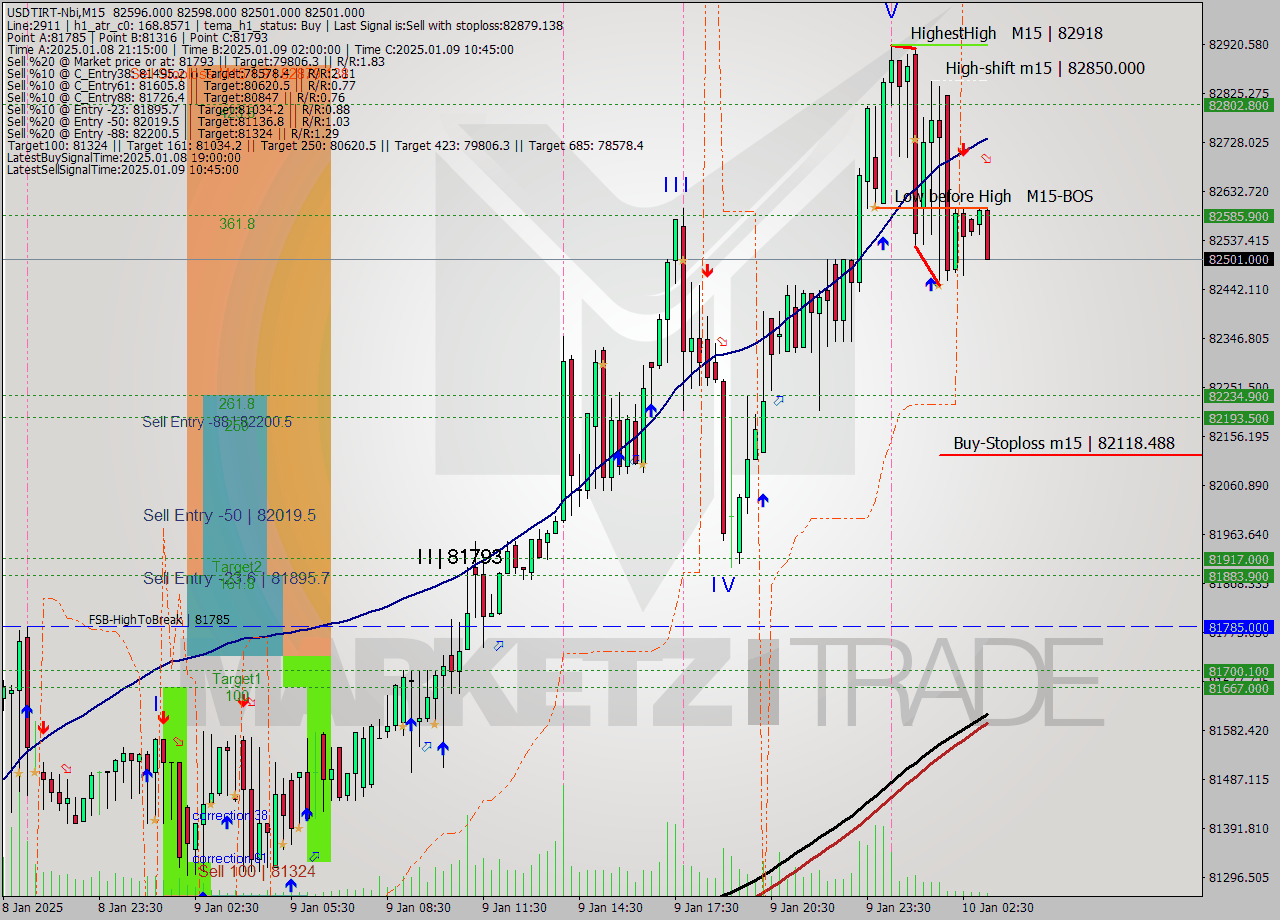Select the LatestBuySignalTime header line

tap(123, 157)
